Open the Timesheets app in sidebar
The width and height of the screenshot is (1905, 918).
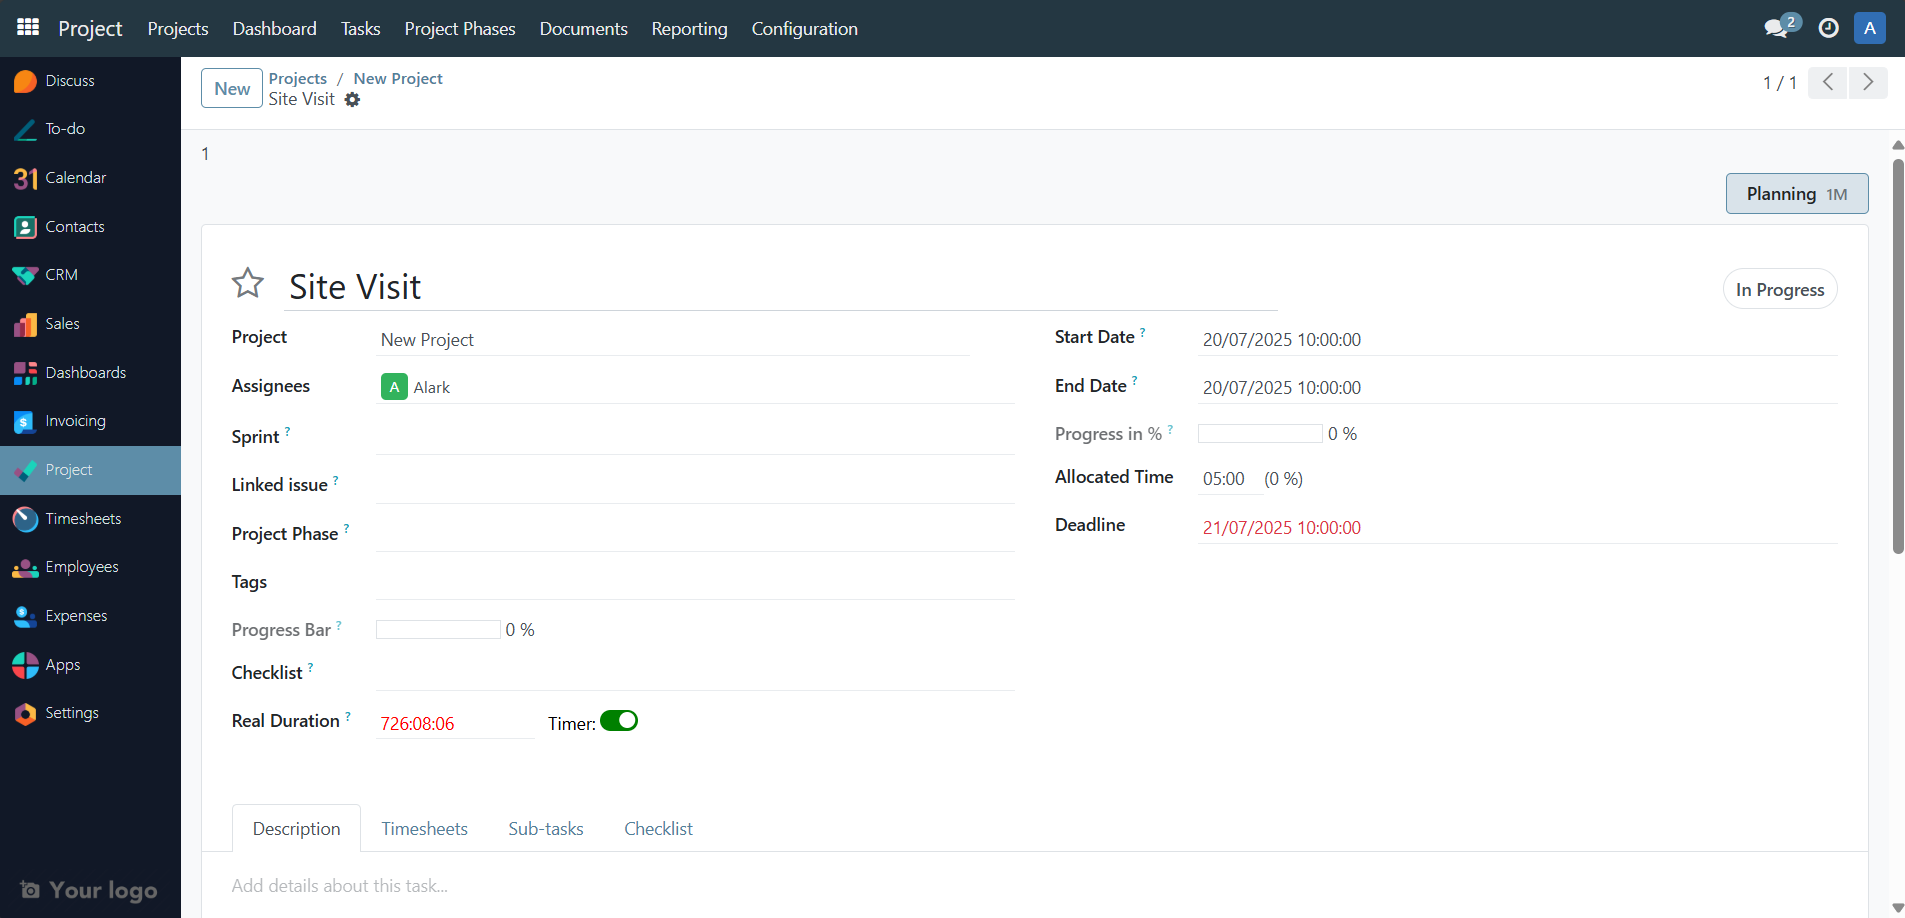pos(82,519)
